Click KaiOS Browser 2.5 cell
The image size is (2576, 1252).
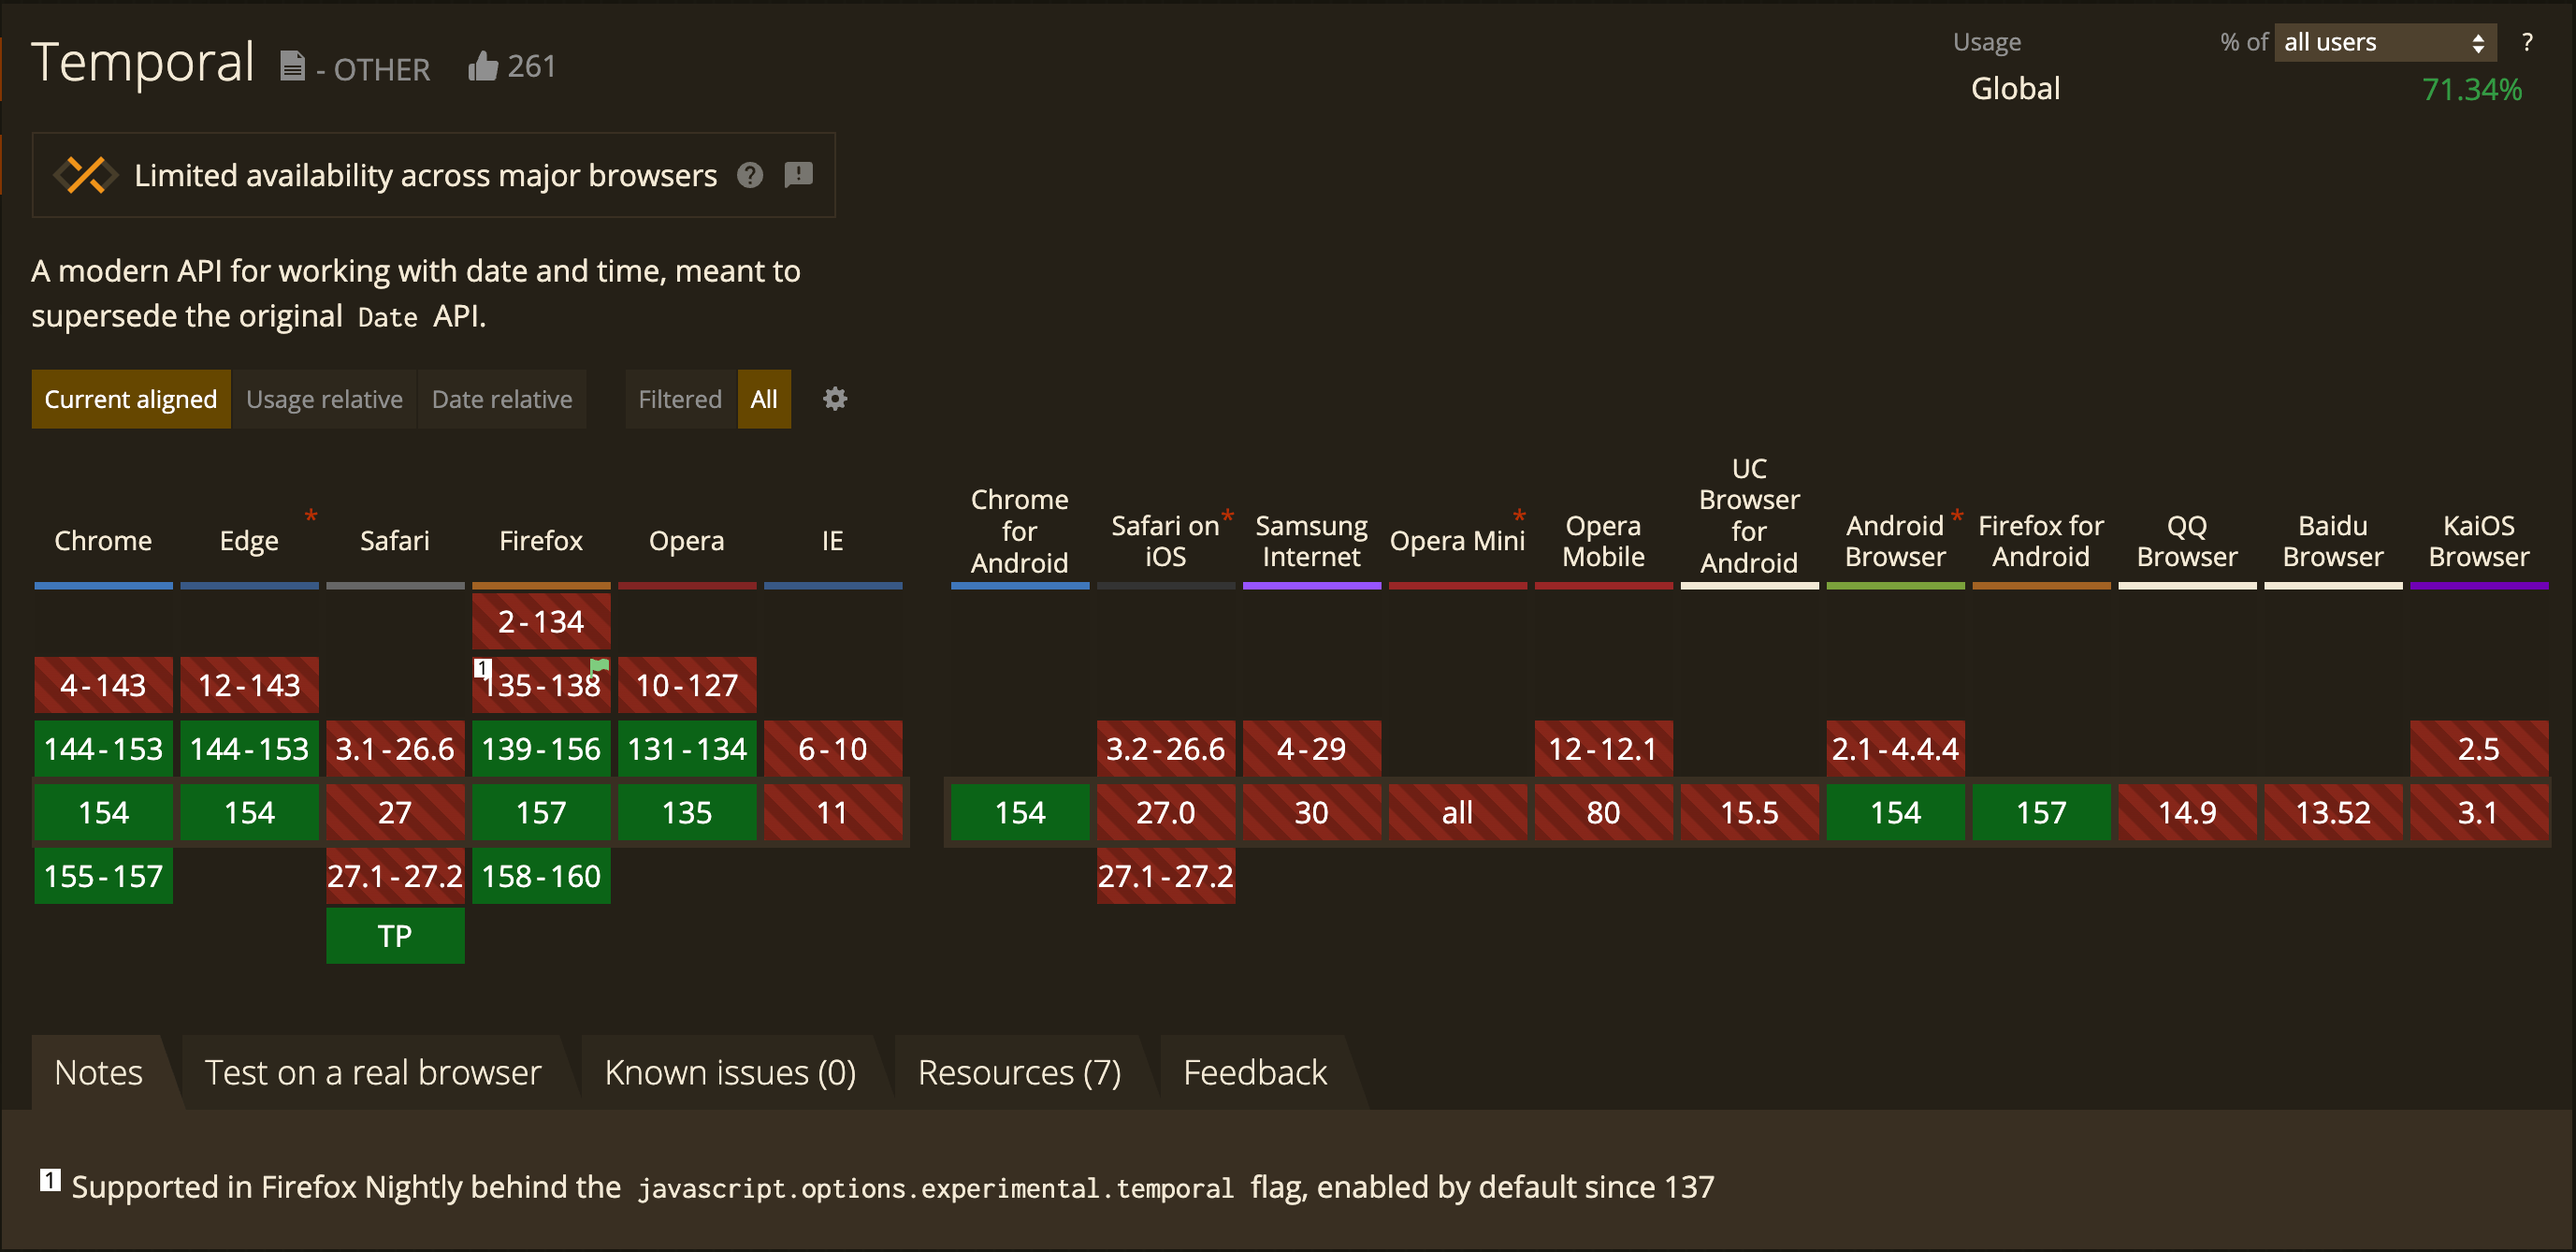(x=2479, y=748)
